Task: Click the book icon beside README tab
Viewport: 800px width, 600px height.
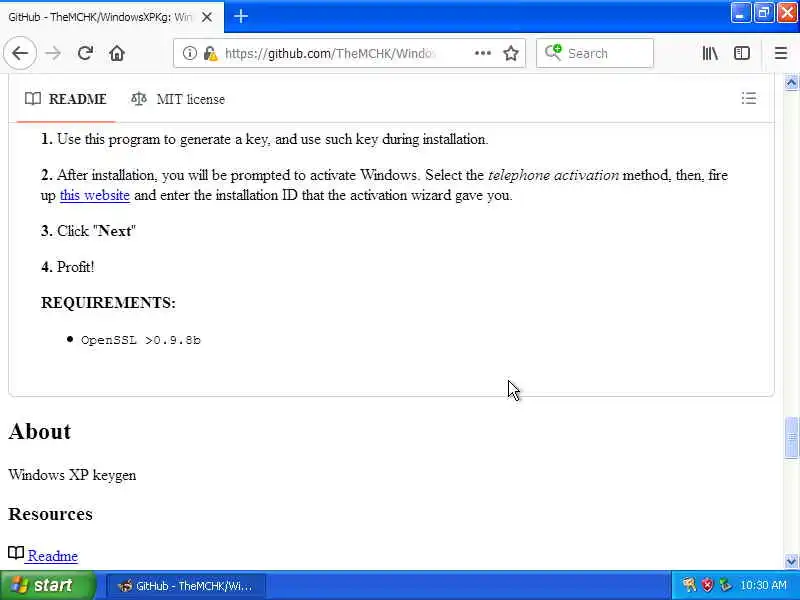Action: pos(33,98)
